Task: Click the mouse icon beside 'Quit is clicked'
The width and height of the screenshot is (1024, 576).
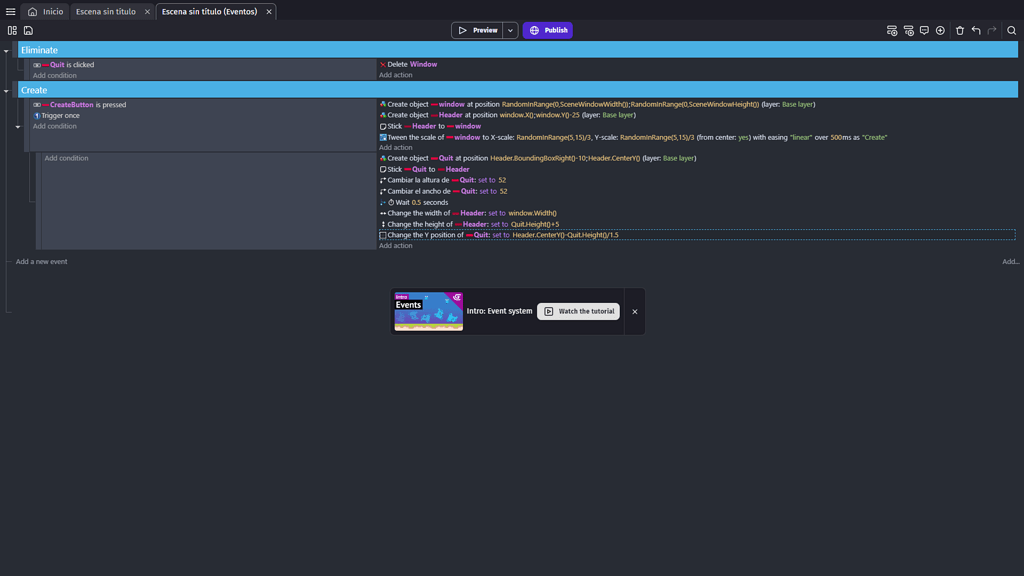Action: [x=37, y=64]
